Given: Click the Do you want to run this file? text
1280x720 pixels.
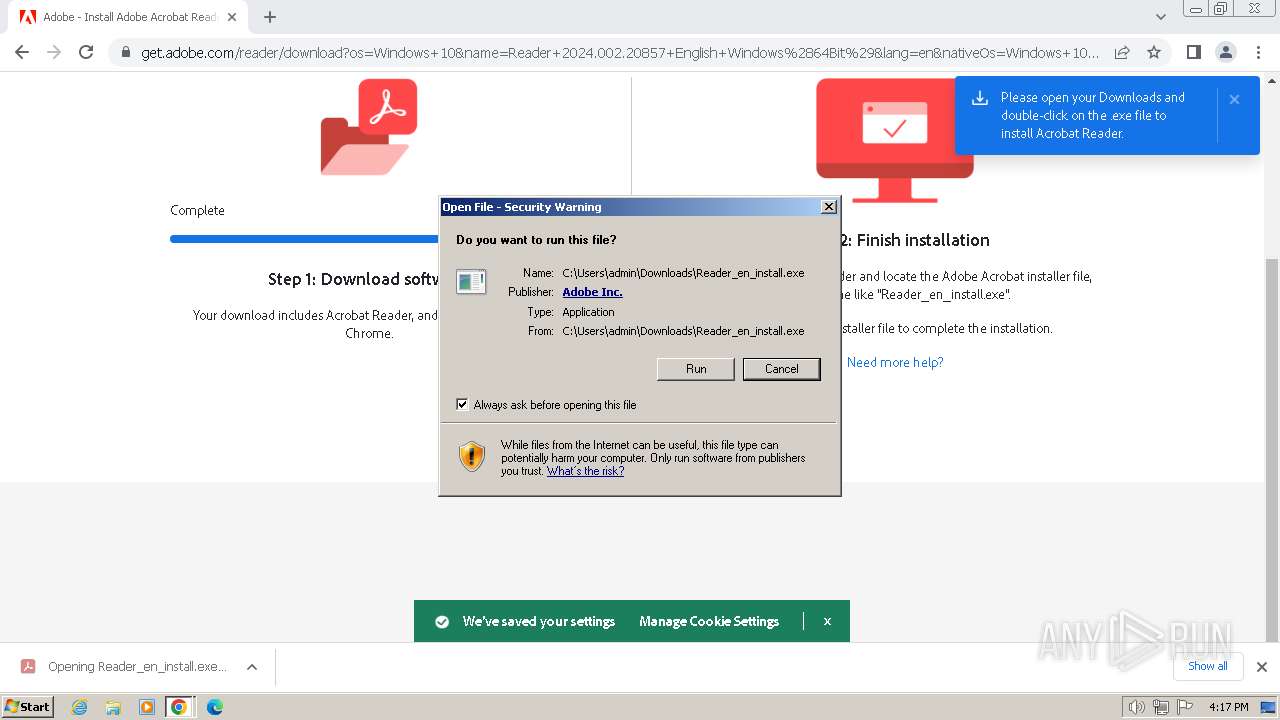Looking at the screenshot, I should coord(536,240).
